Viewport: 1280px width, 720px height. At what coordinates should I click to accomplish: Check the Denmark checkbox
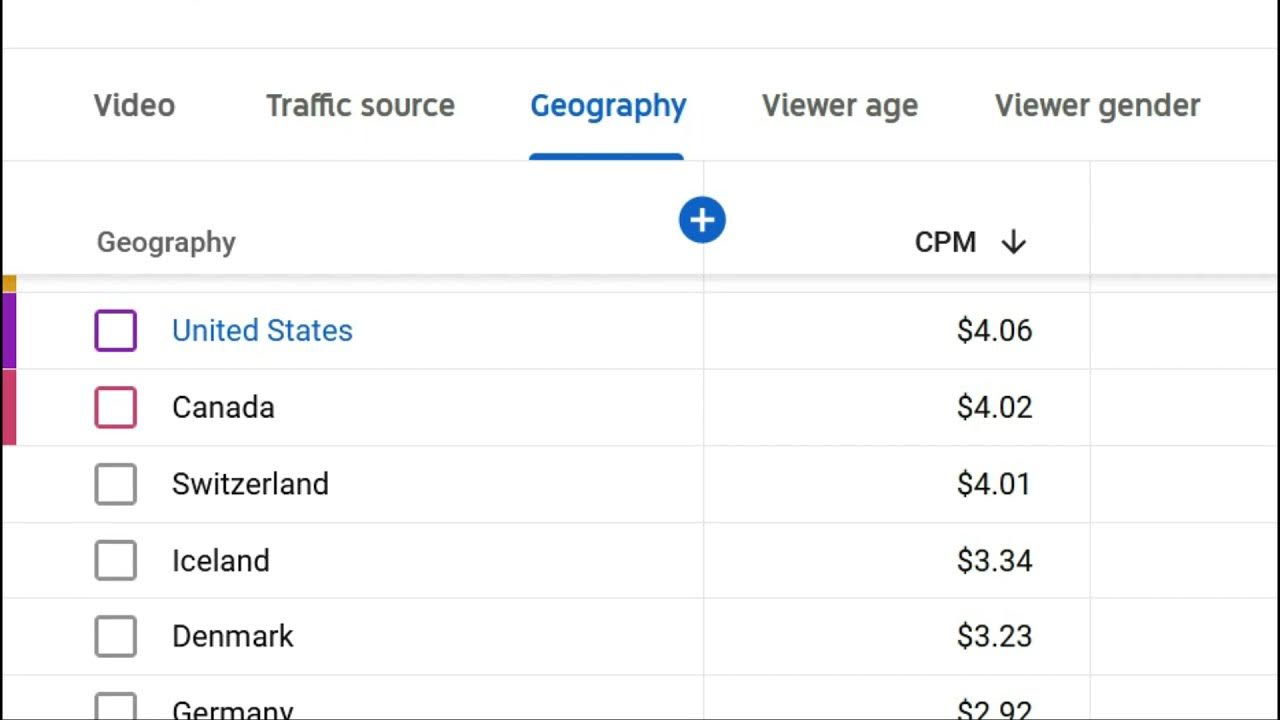pos(116,637)
